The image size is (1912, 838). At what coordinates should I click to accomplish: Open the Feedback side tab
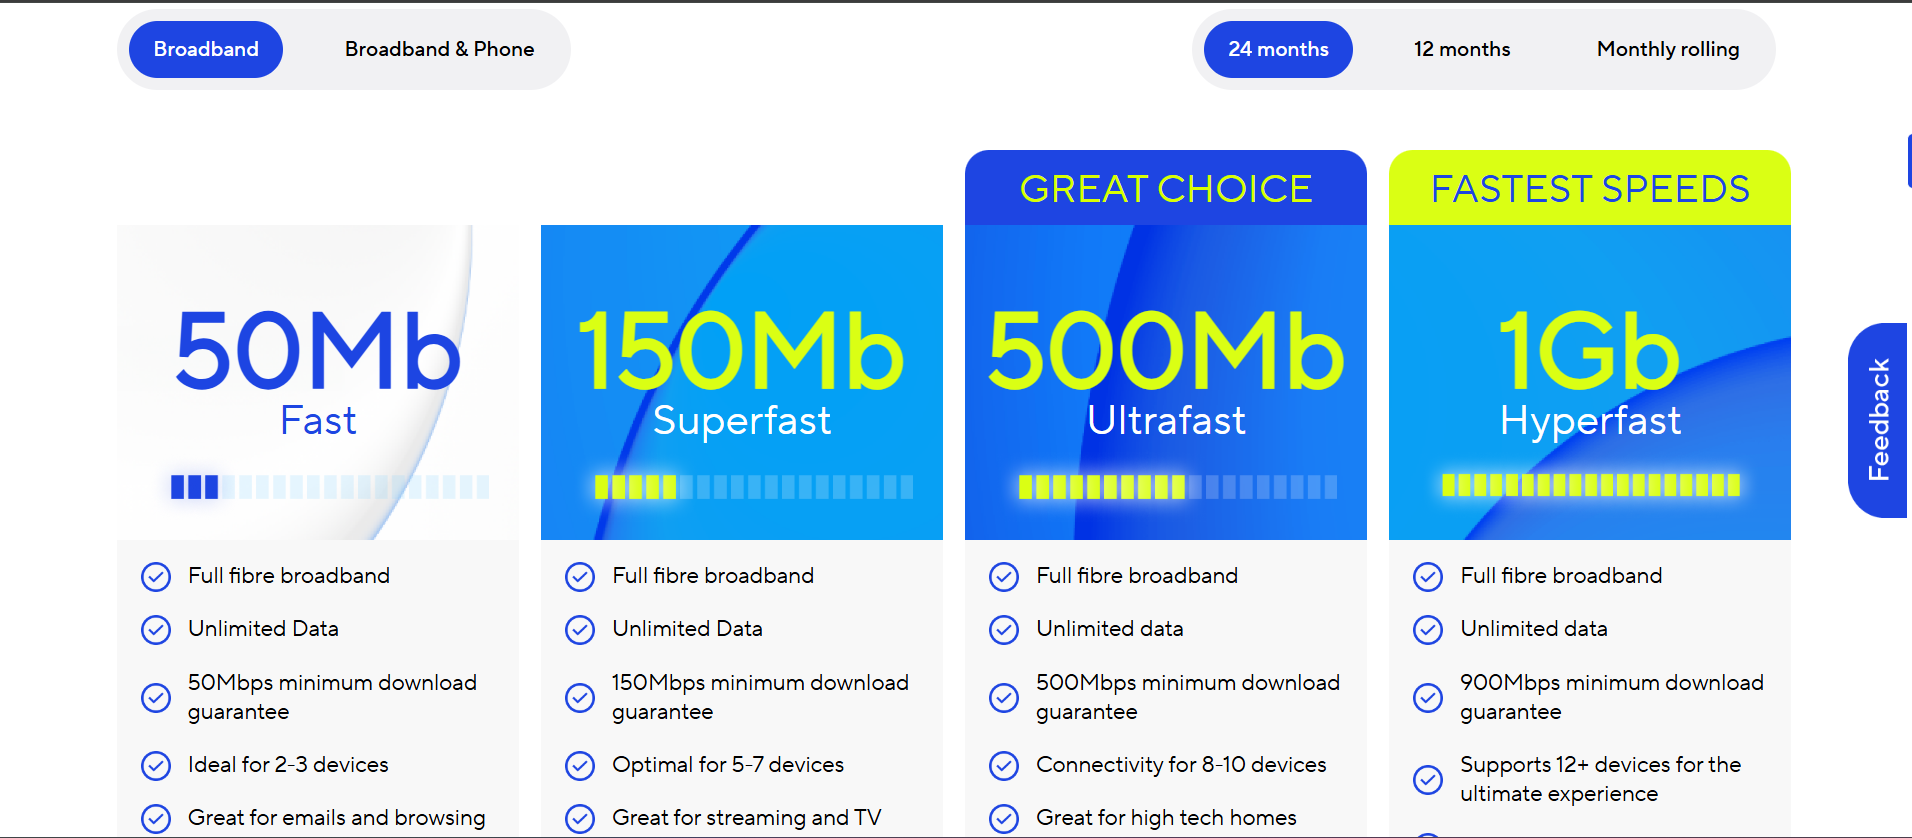[1879, 420]
